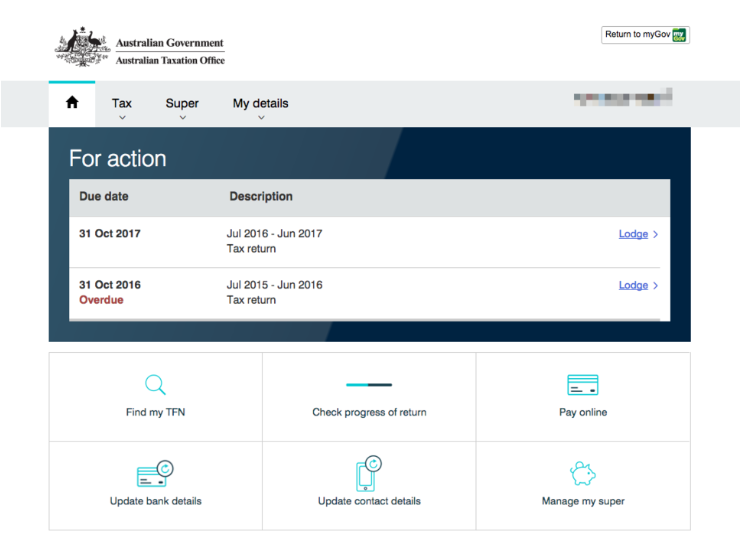
Task: Click the Find my TFN magnifier icon
Action: click(x=155, y=385)
